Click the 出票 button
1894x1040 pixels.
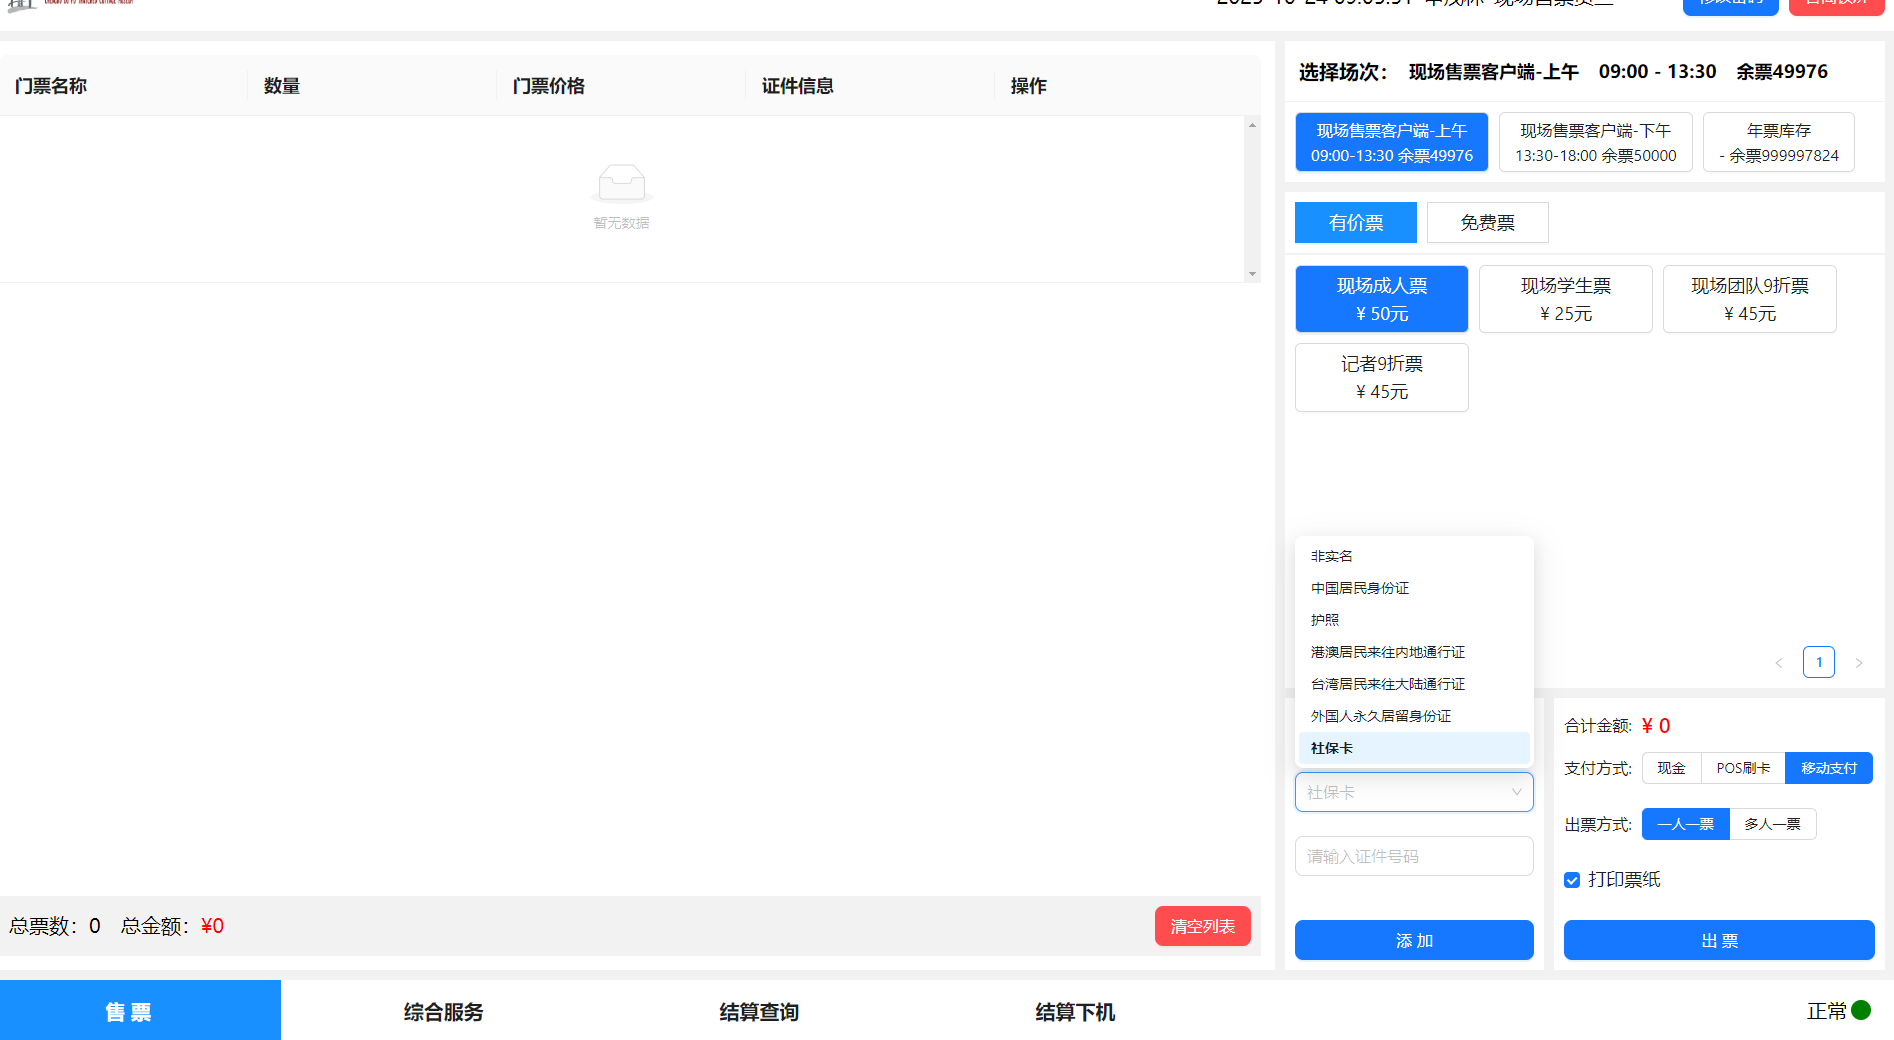tap(1718, 941)
